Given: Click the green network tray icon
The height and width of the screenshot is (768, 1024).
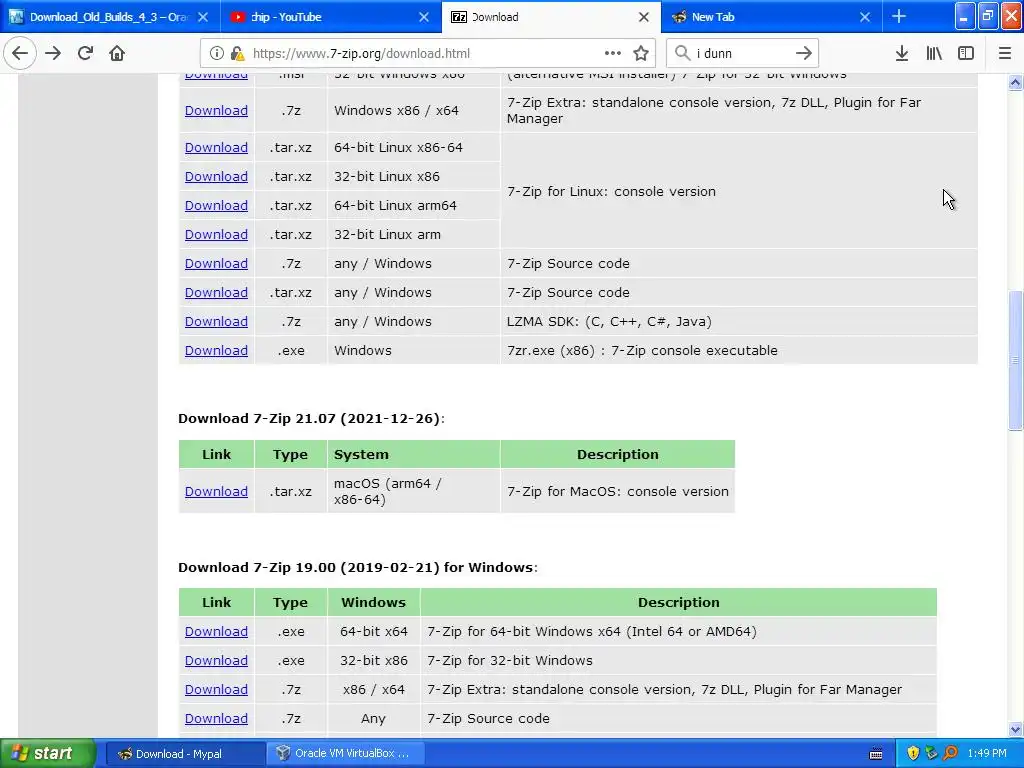Looking at the screenshot, I should click(x=931, y=754).
